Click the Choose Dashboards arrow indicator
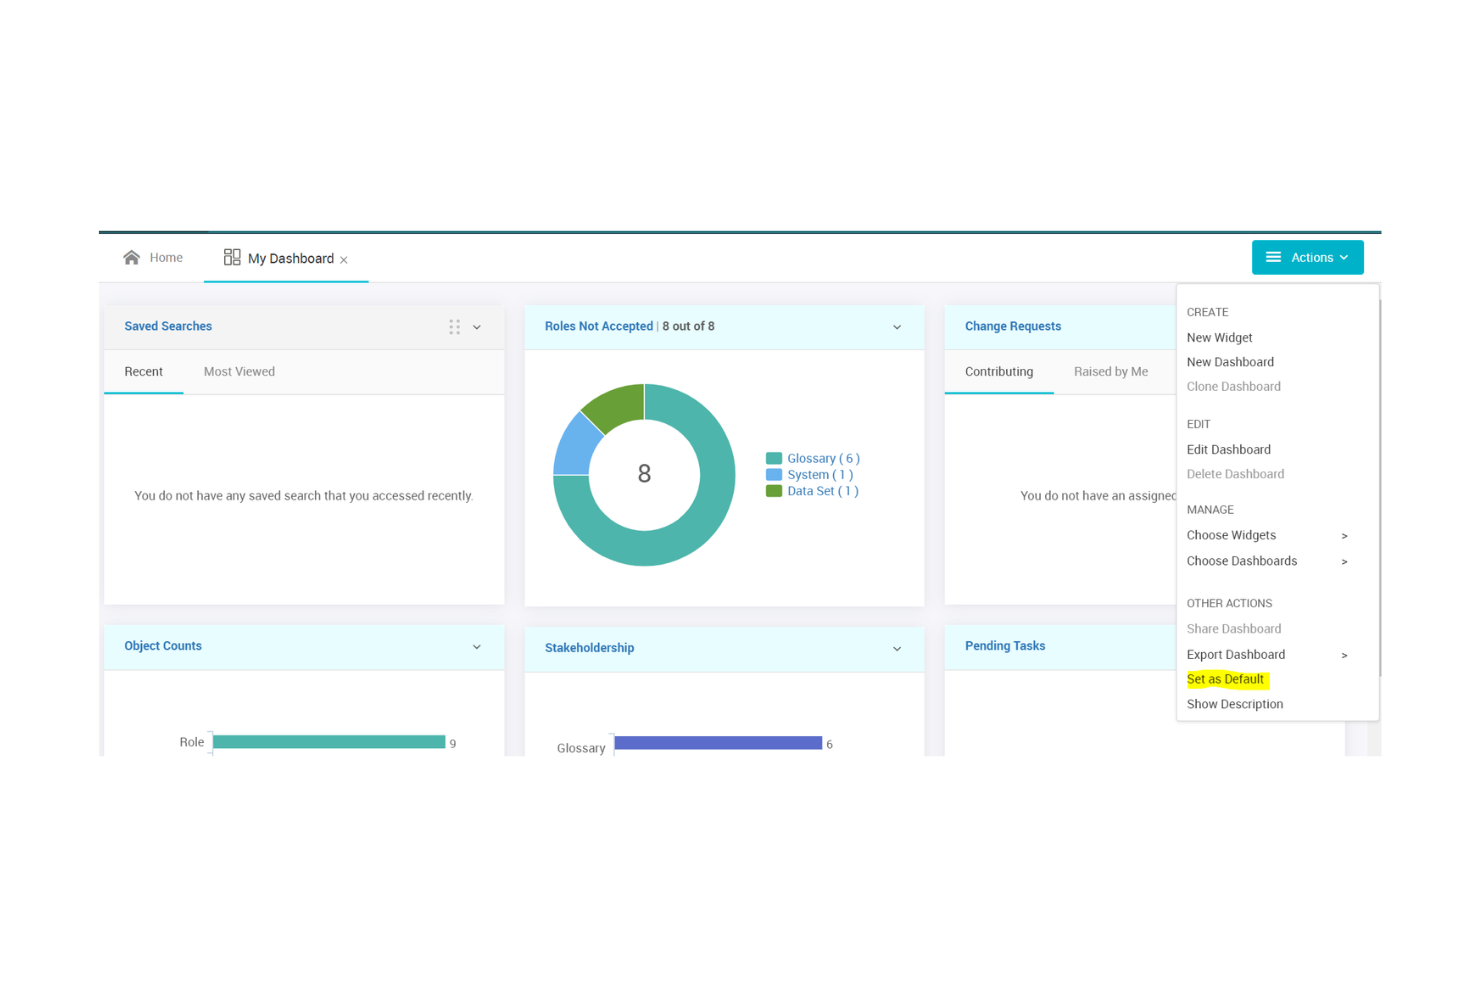This screenshot has width=1480, height=987. tap(1344, 562)
